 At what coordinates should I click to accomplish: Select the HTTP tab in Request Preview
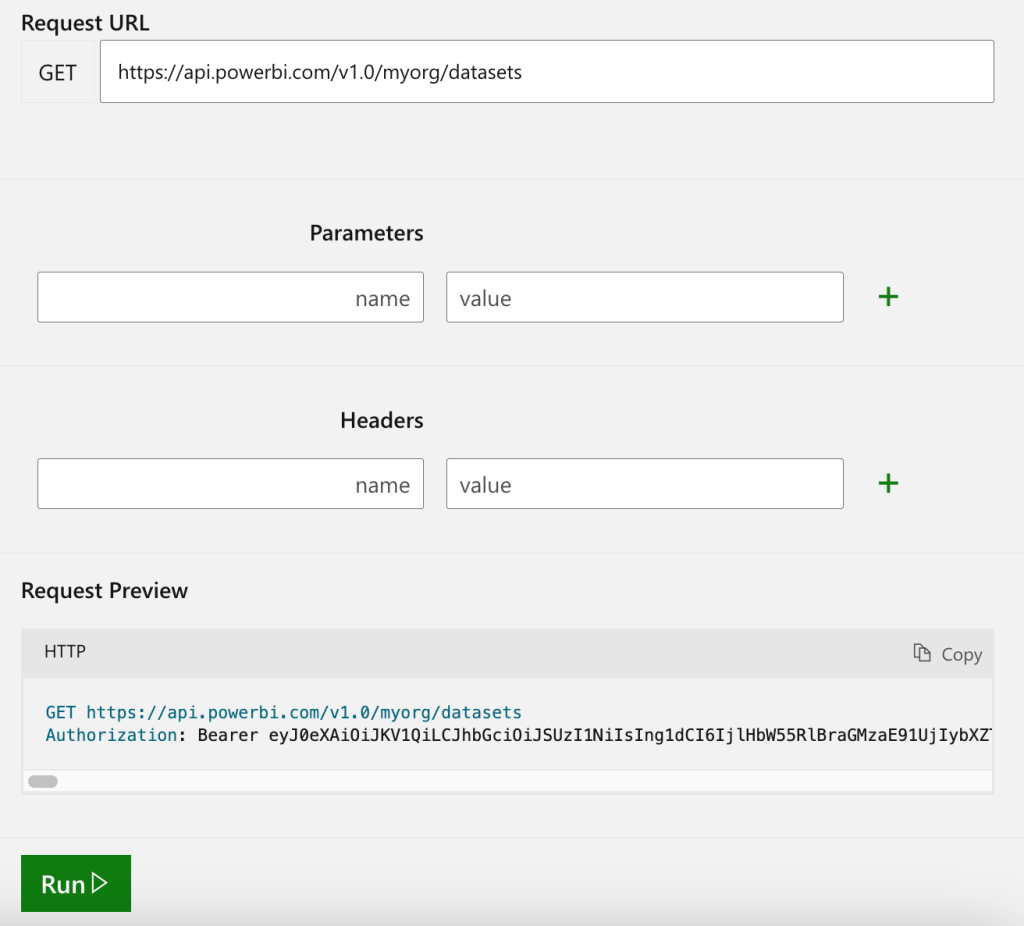pos(64,652)
